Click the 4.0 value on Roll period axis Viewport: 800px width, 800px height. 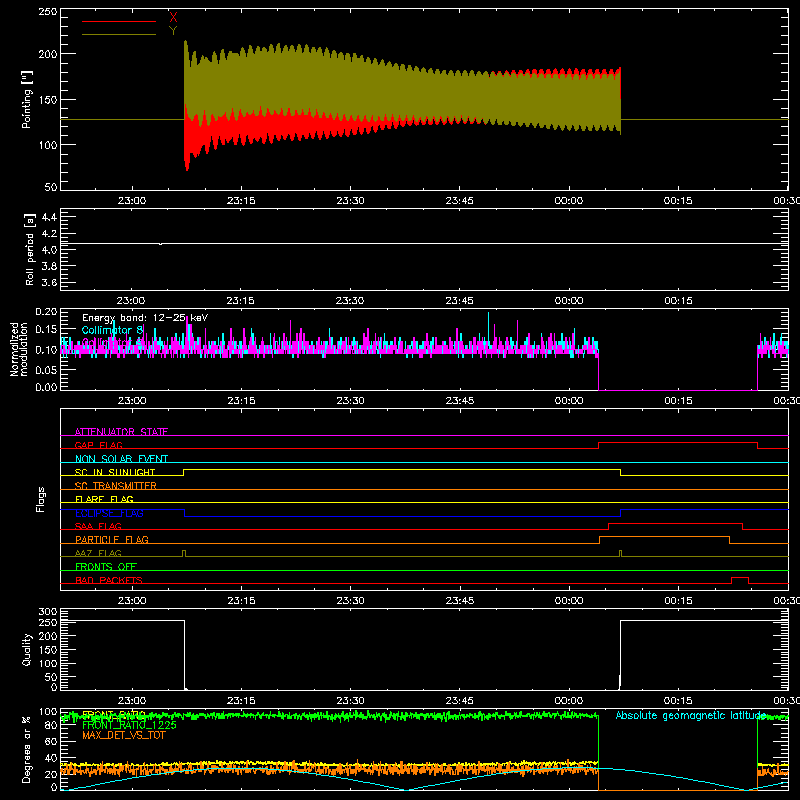pyautogui.click(x=49, y=250)
